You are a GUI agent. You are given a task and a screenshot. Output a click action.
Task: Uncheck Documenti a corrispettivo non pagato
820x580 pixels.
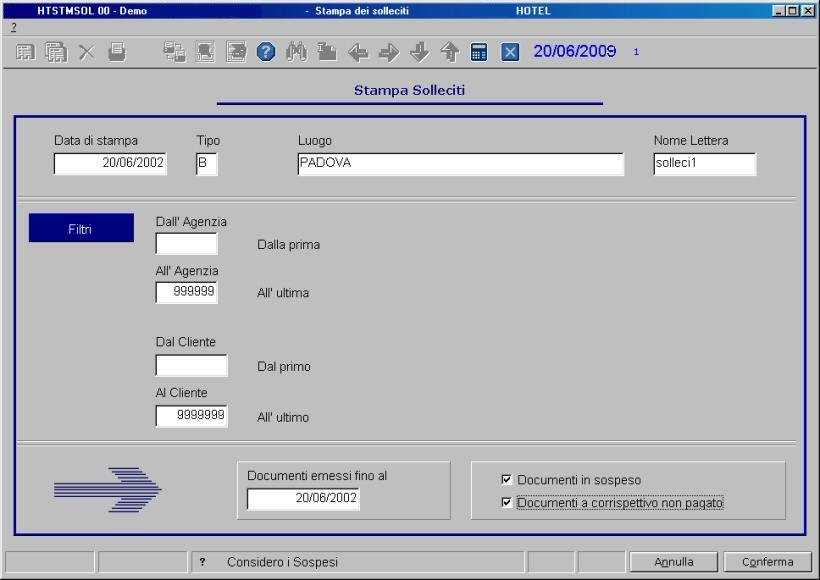(507, 503)
